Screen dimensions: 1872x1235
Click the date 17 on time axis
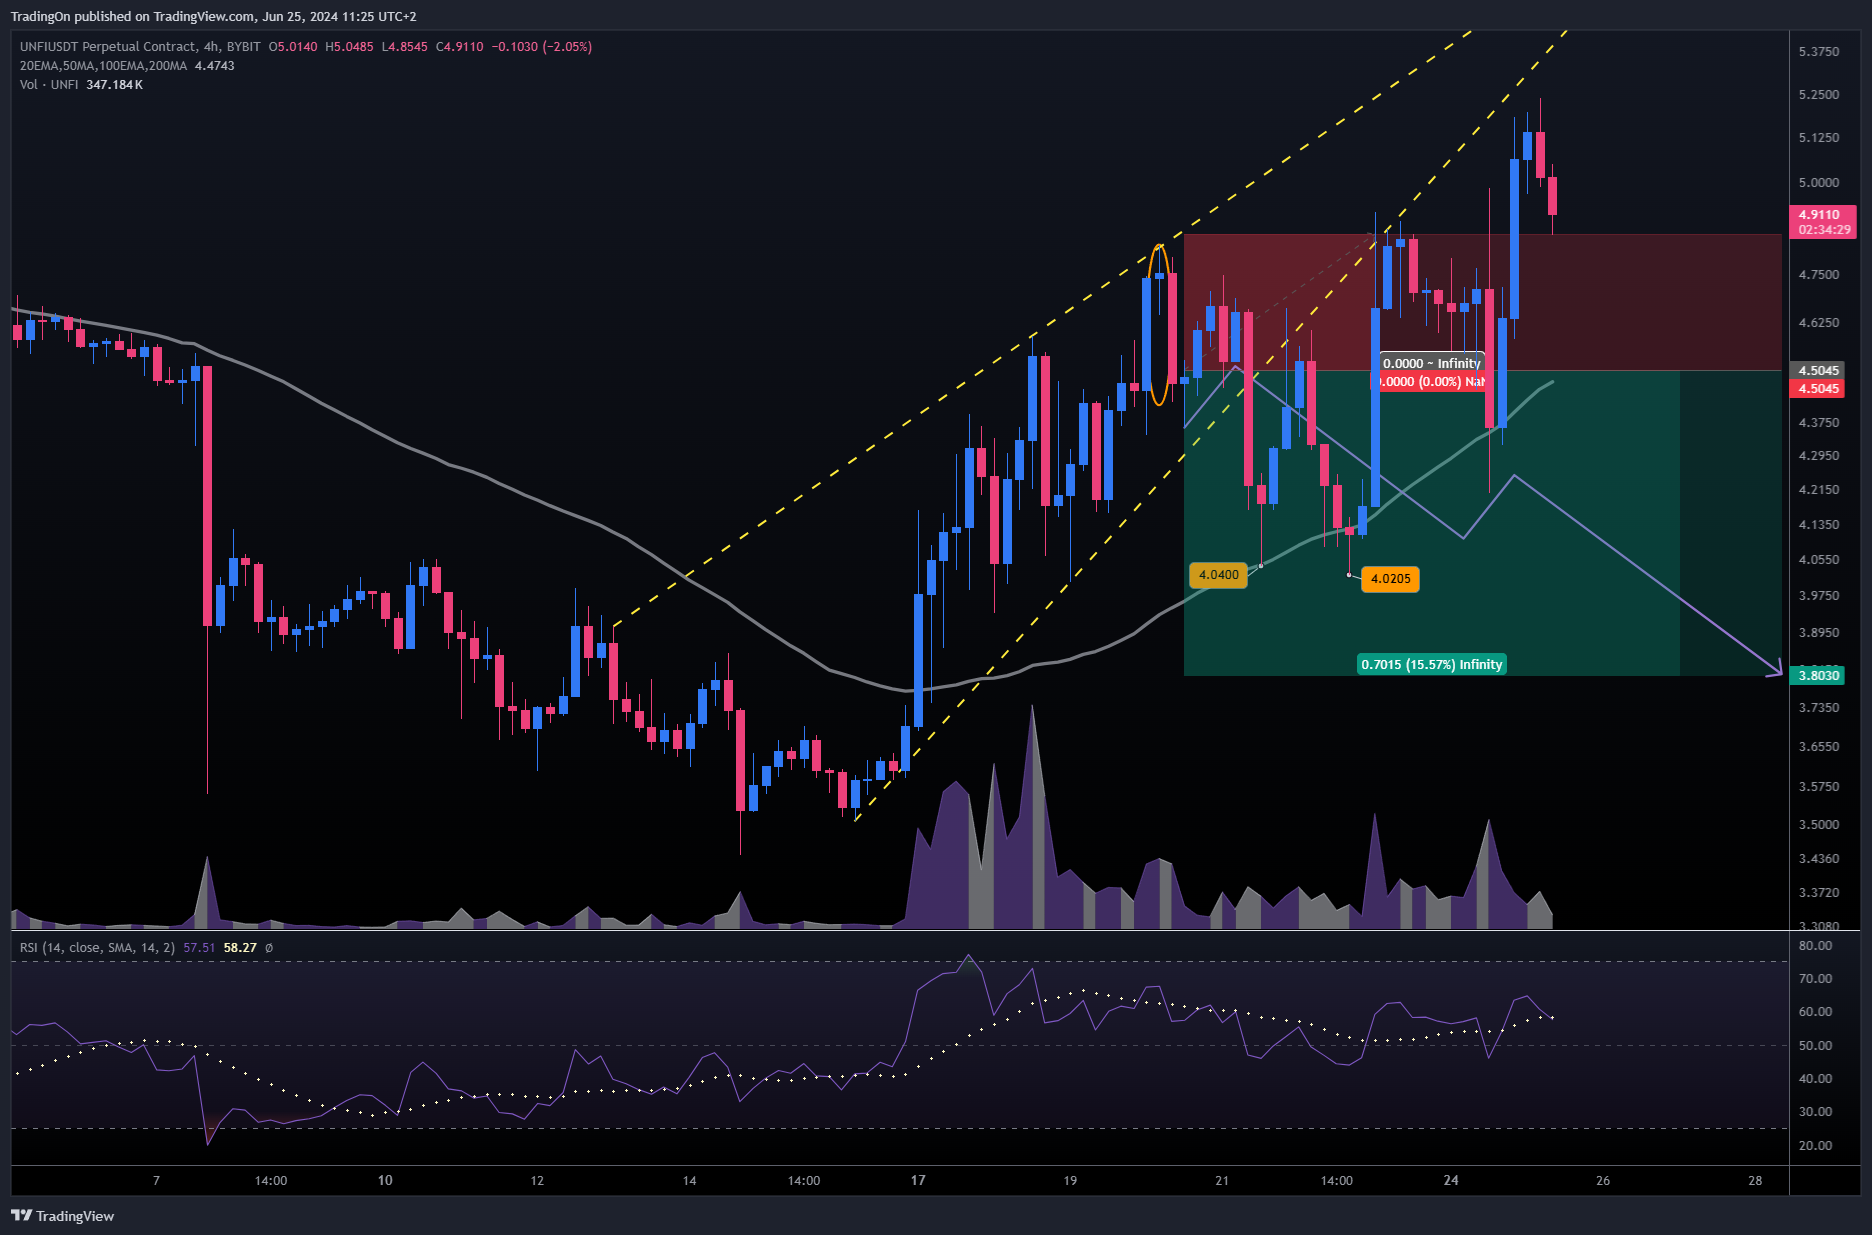click(x=918, y=1180)
